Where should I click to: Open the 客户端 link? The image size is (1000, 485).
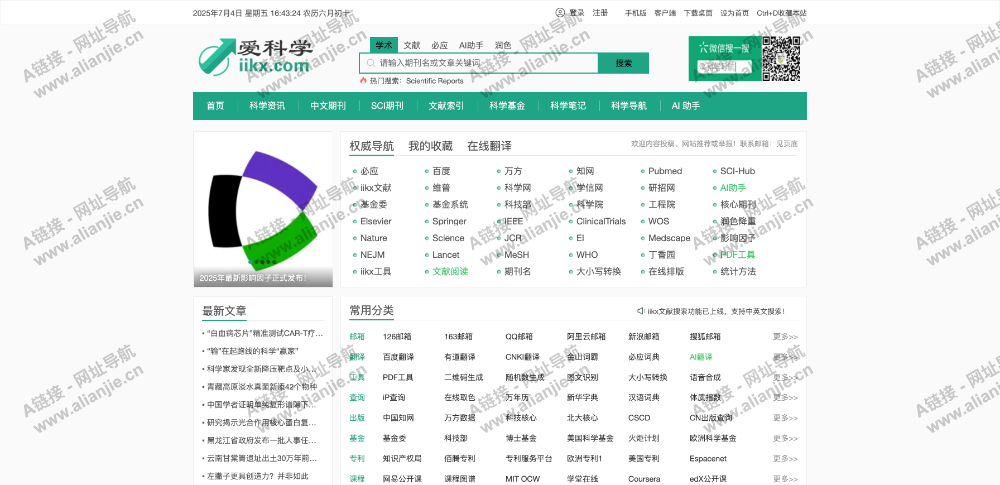point(665,13)
